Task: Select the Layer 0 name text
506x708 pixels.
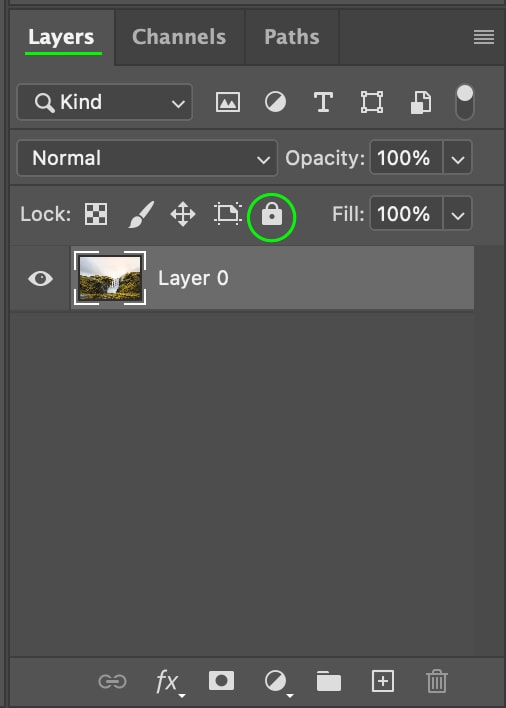Action: click(193, 278)
